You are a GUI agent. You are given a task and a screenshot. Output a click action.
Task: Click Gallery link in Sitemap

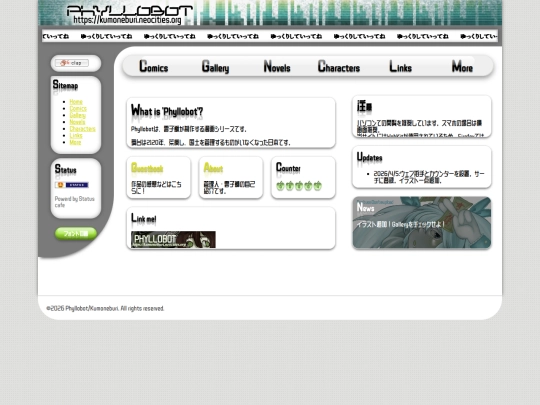(78, 115)
